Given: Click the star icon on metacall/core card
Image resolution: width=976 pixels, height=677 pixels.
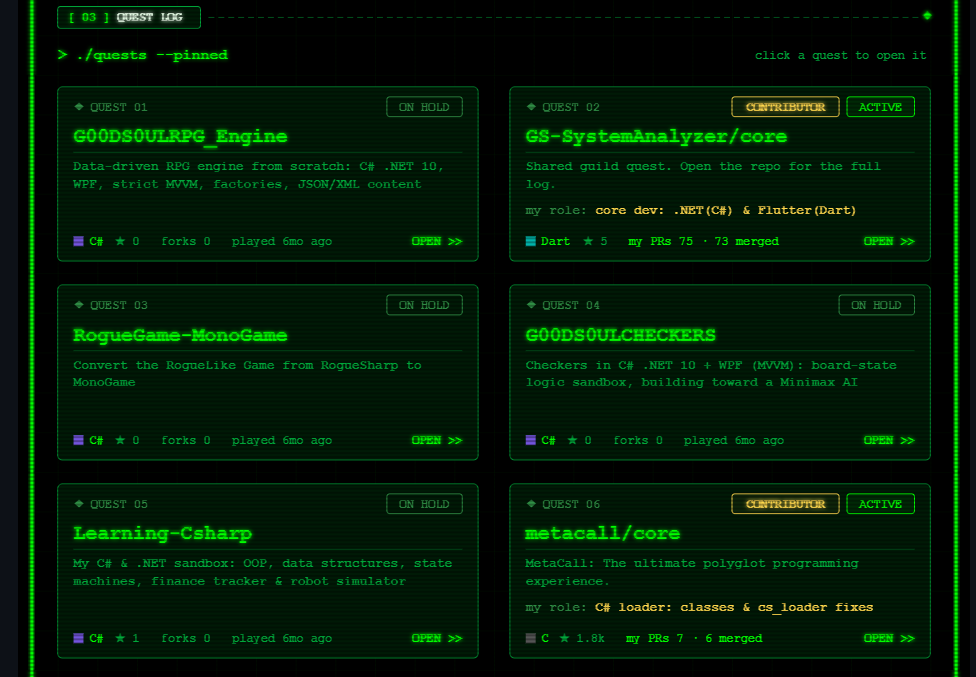Looking at the screenshot, I should [x=564, y=638].
